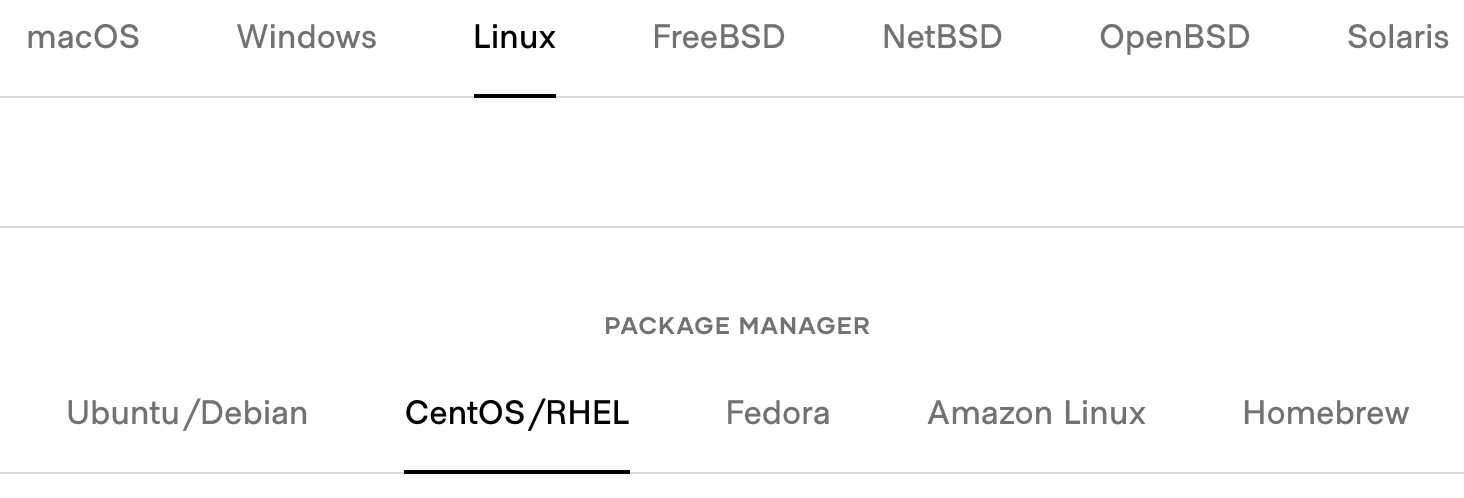Click the PACKAGE MANAGER heading
This screenshot has height=498, width=1464.
click(737, 326)
